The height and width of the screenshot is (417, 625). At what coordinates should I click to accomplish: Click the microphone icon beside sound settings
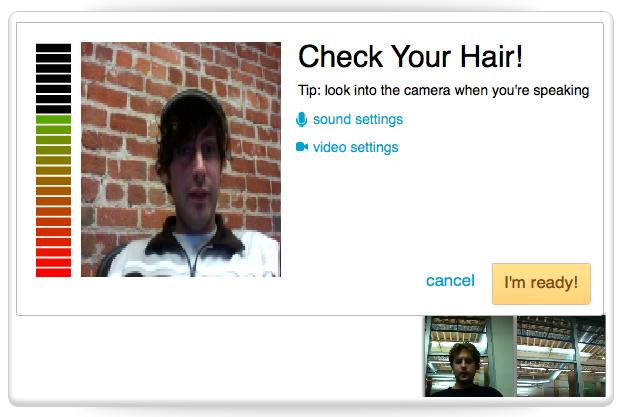302,119
